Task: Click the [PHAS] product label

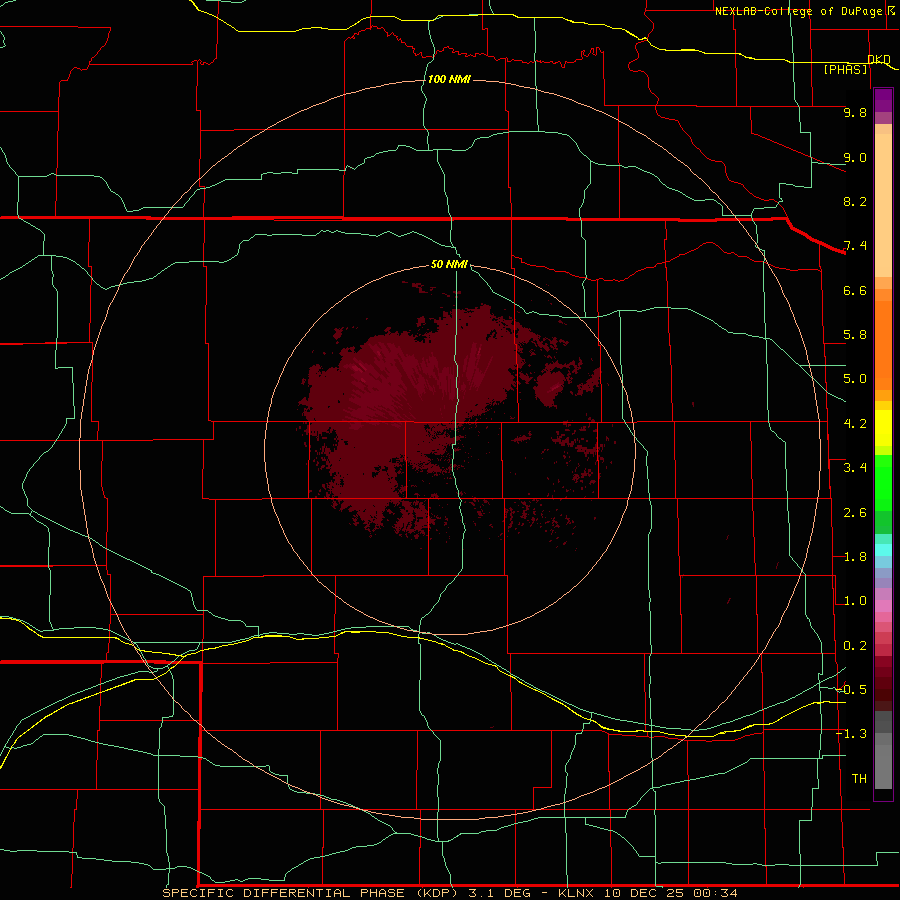Action: coord(845,69)
